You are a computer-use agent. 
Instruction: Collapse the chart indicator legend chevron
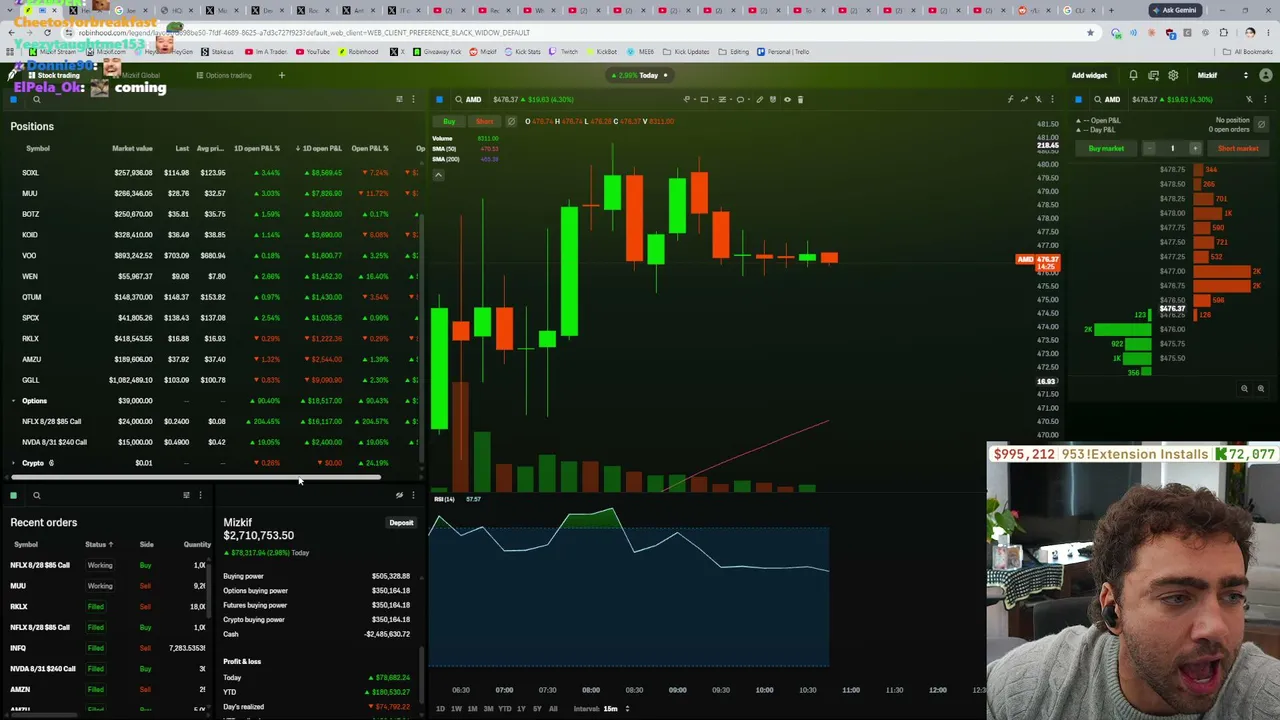click(x=438, y=175)
